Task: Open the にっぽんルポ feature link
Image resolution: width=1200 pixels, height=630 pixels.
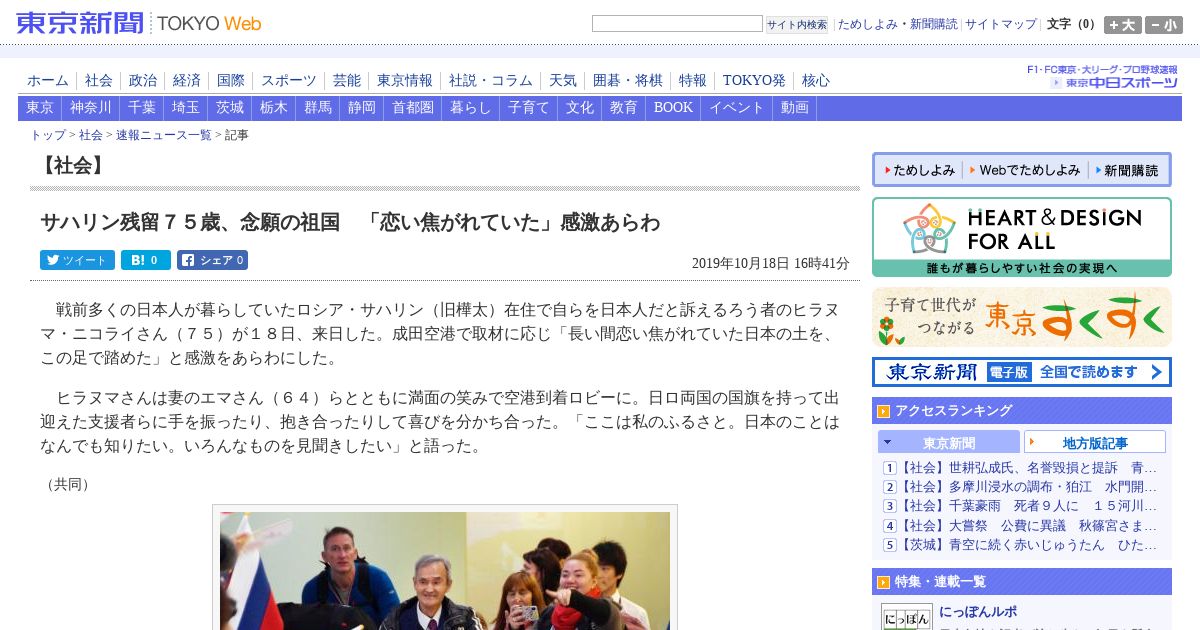Action: 978,612
